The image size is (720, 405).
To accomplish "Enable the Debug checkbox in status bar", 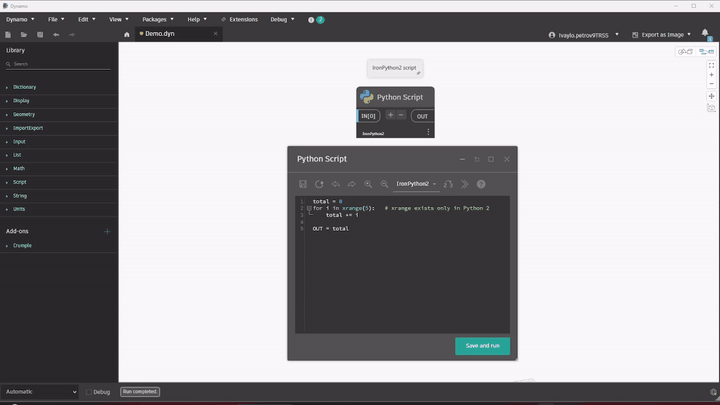I will click(x=89, y=392).
